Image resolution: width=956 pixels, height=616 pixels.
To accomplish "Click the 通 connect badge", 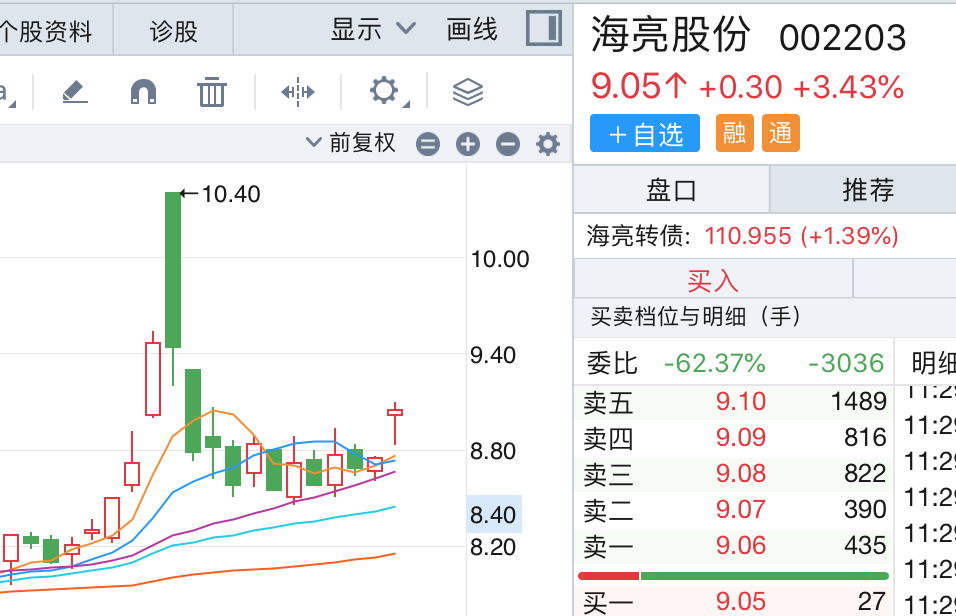I will click(x=780, y=133).
